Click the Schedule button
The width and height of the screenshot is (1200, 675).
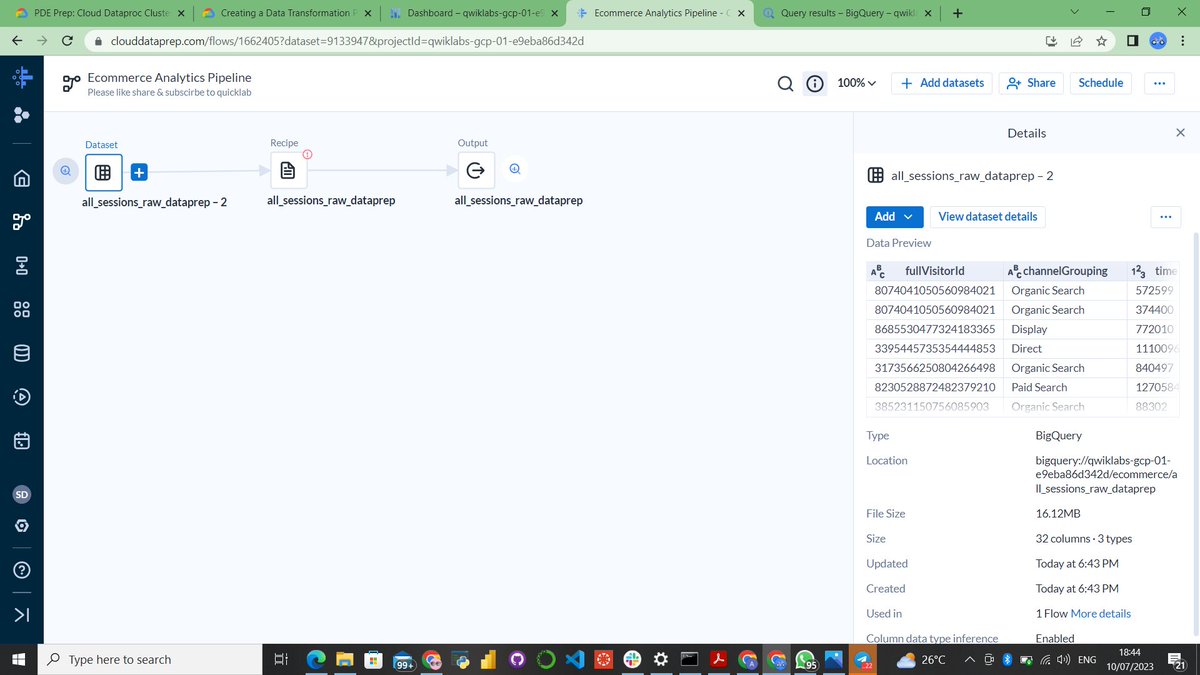pos(1101,83)
